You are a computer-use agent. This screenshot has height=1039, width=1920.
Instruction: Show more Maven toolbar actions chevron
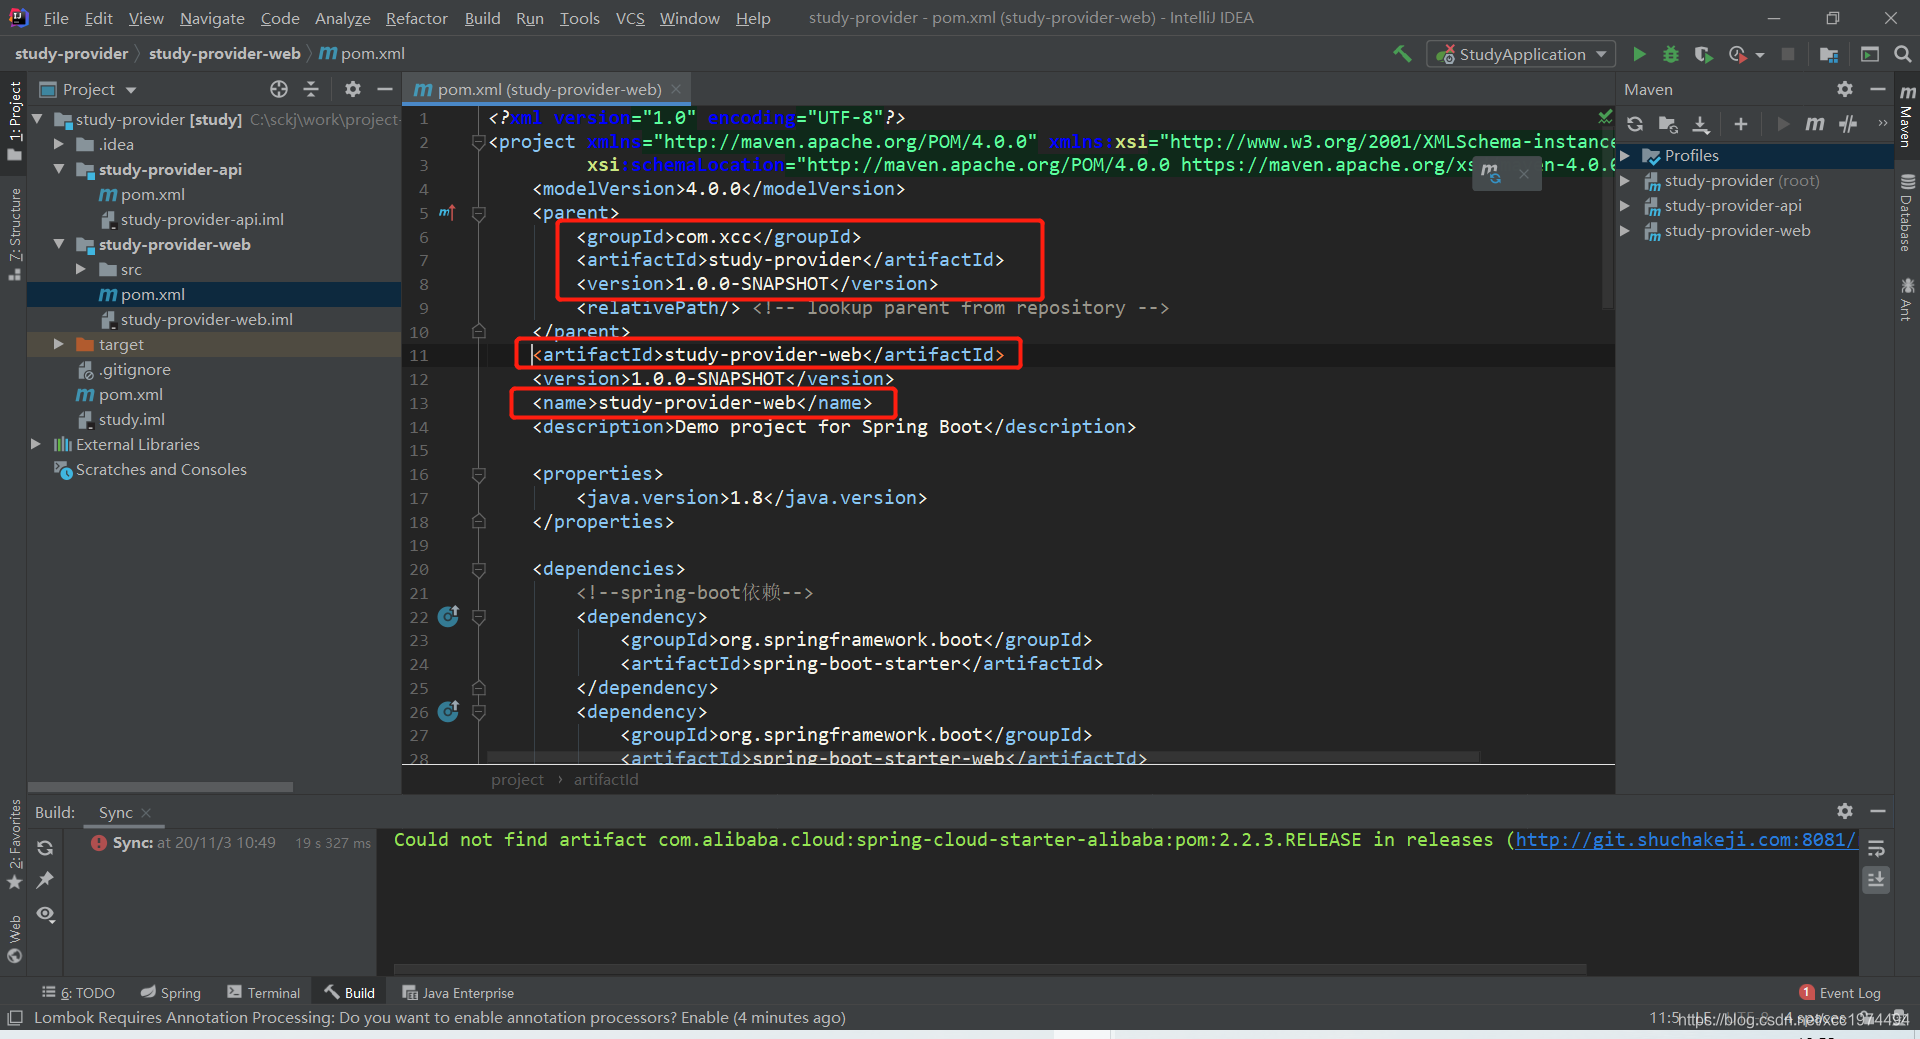click(x=1883, y=124)
